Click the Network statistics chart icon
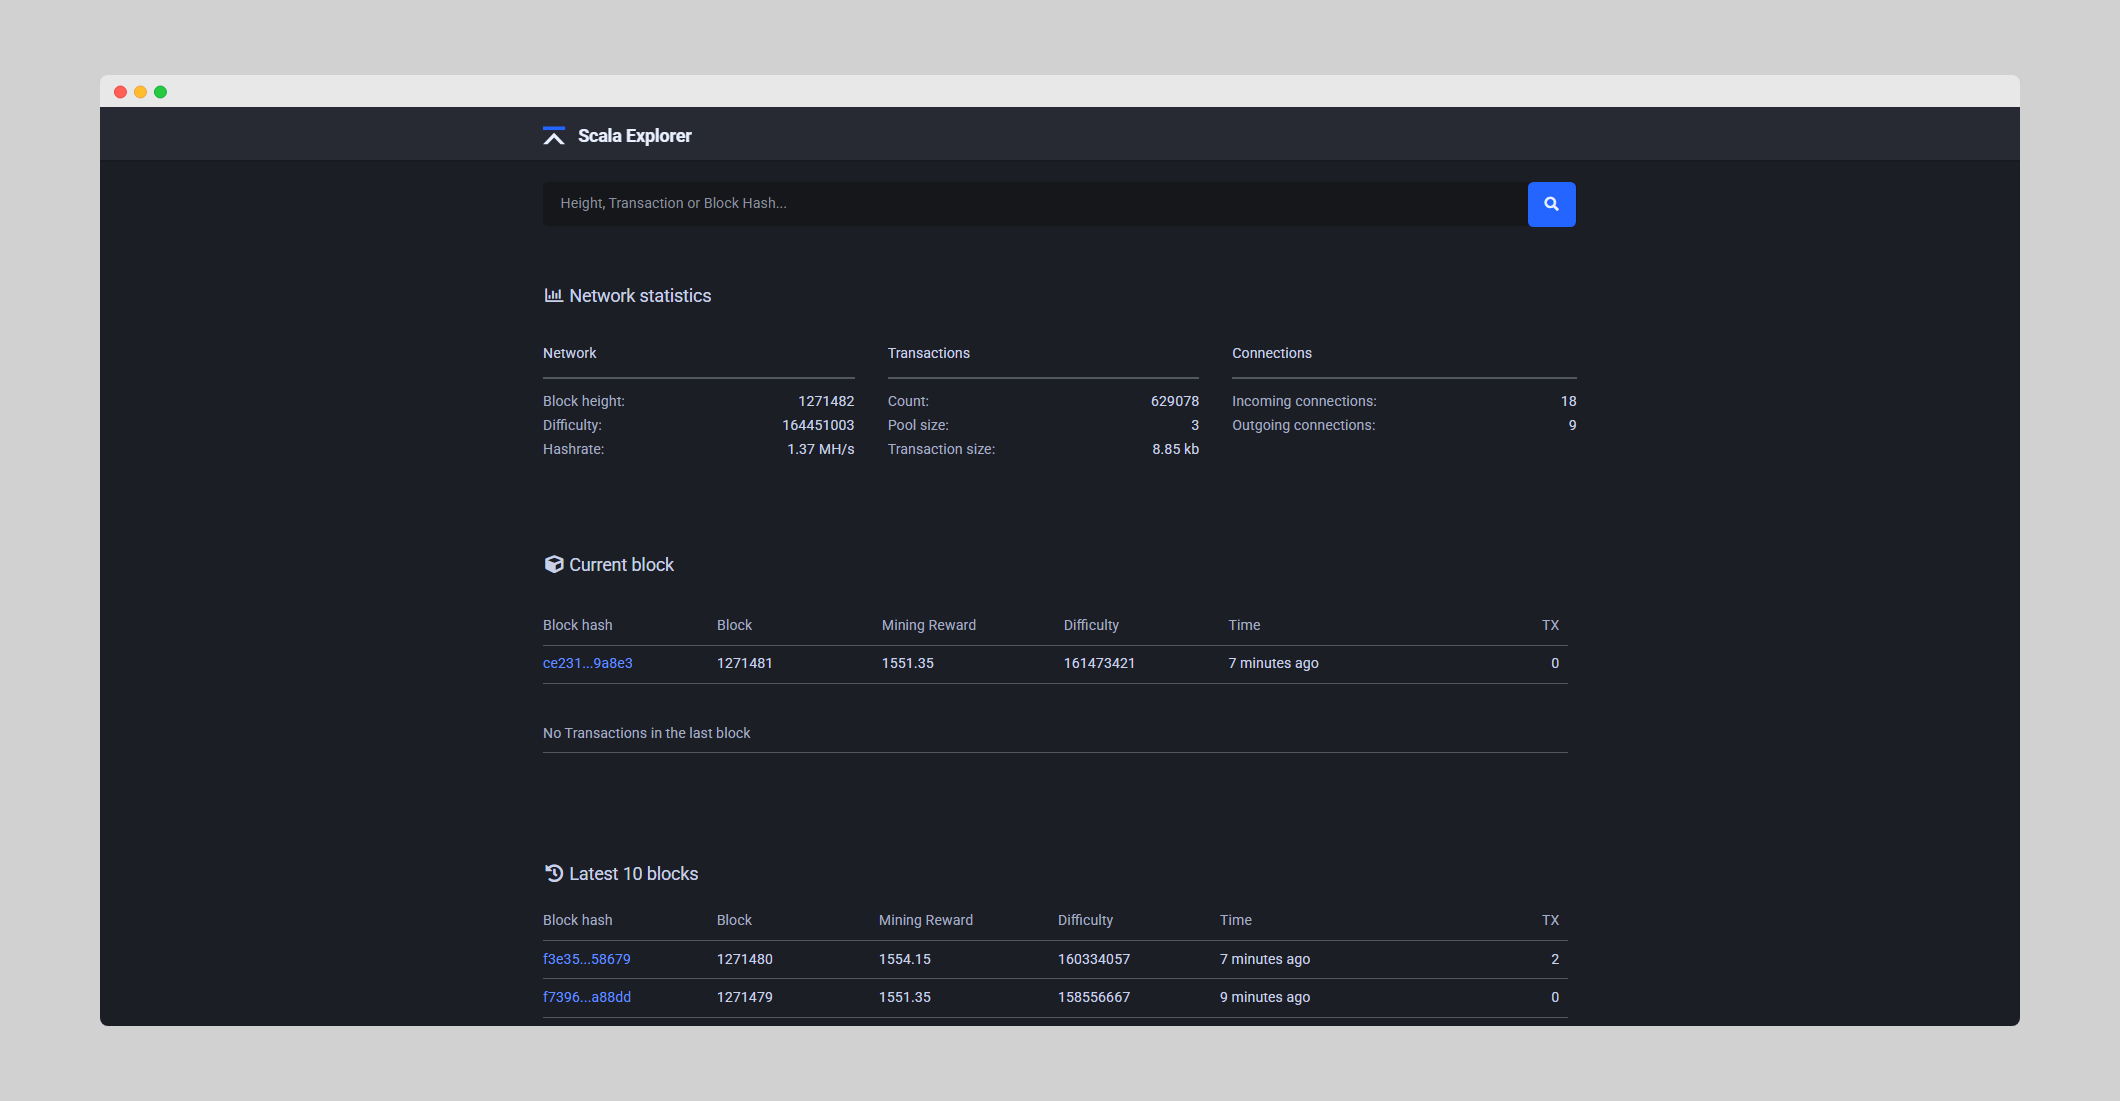The height and width of the screenshot is (1101, 2120). point(553,295)
